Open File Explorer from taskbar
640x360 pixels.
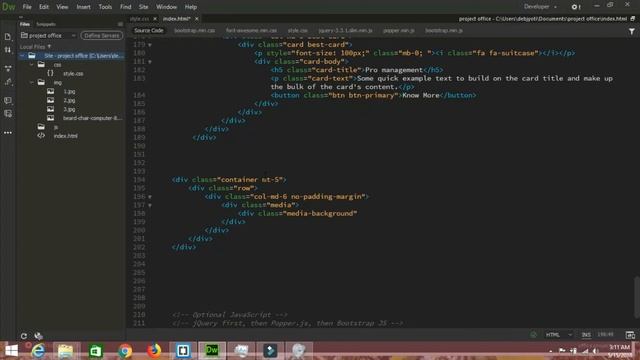[x=66, y=351]
